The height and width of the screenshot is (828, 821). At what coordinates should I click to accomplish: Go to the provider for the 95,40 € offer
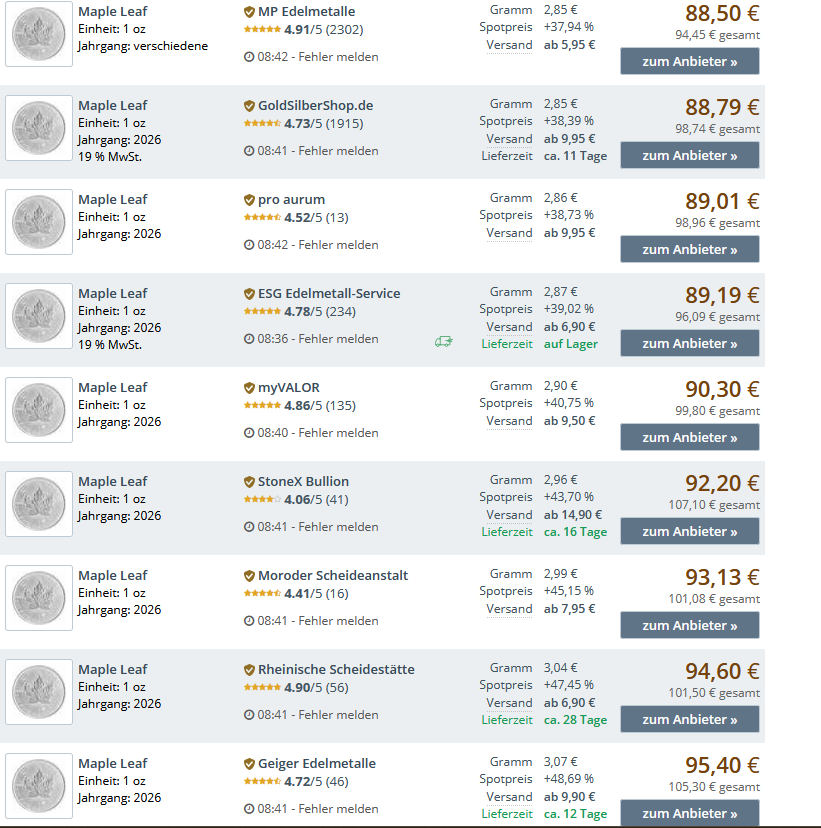pos(689,813)
